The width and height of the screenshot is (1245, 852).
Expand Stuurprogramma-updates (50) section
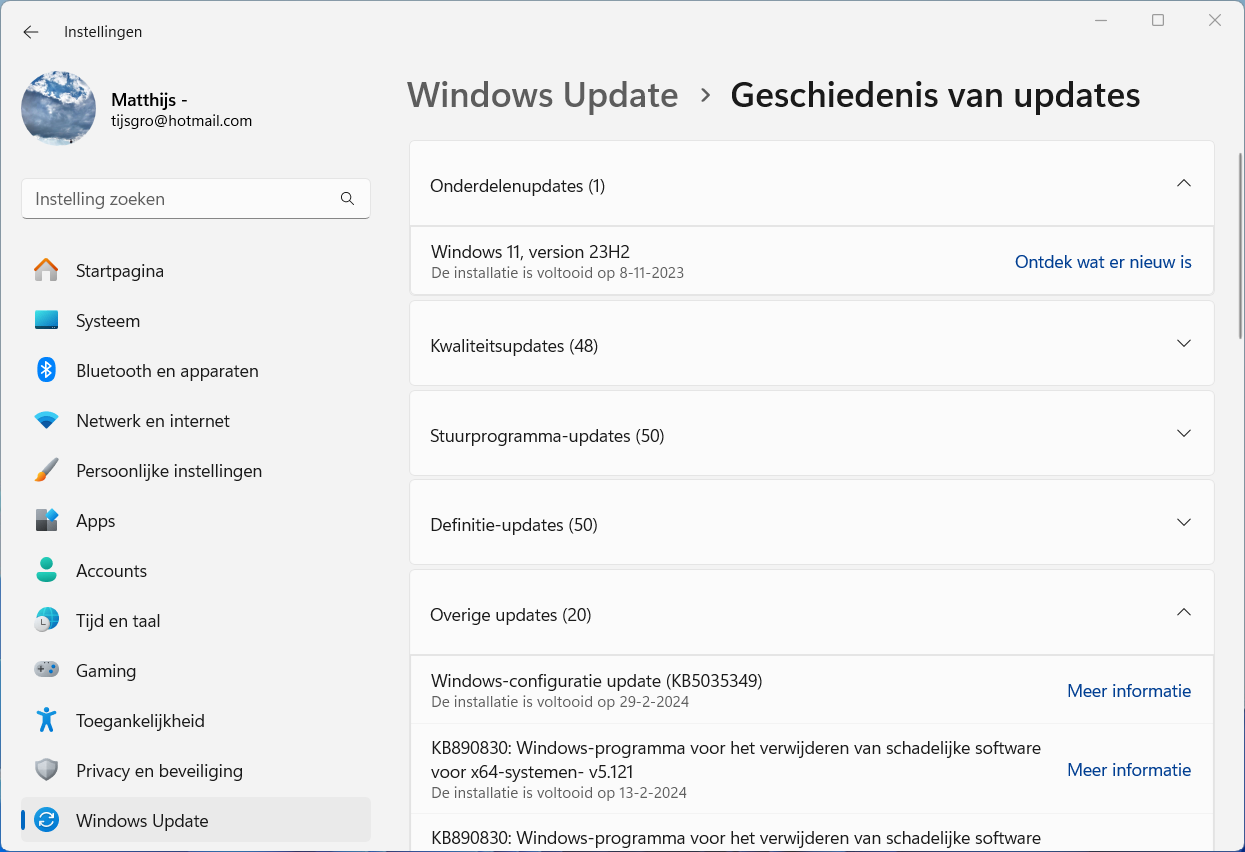click(x=1184, y=434)
